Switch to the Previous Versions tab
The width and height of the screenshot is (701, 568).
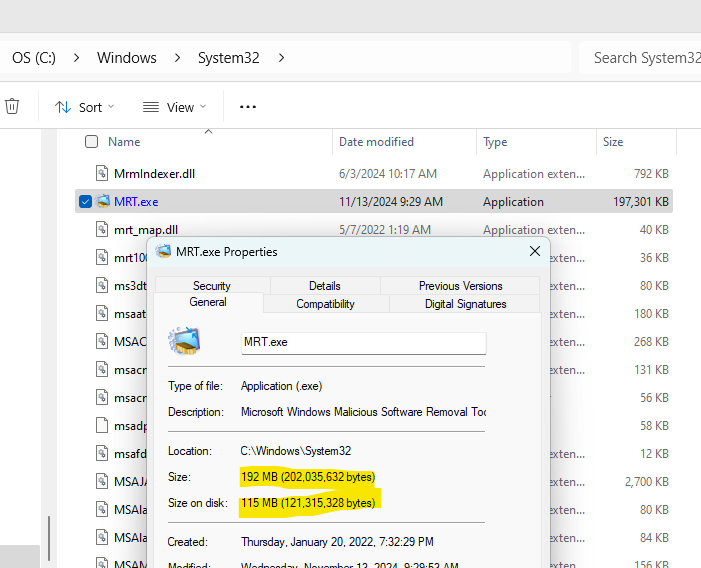coord(460,286)
